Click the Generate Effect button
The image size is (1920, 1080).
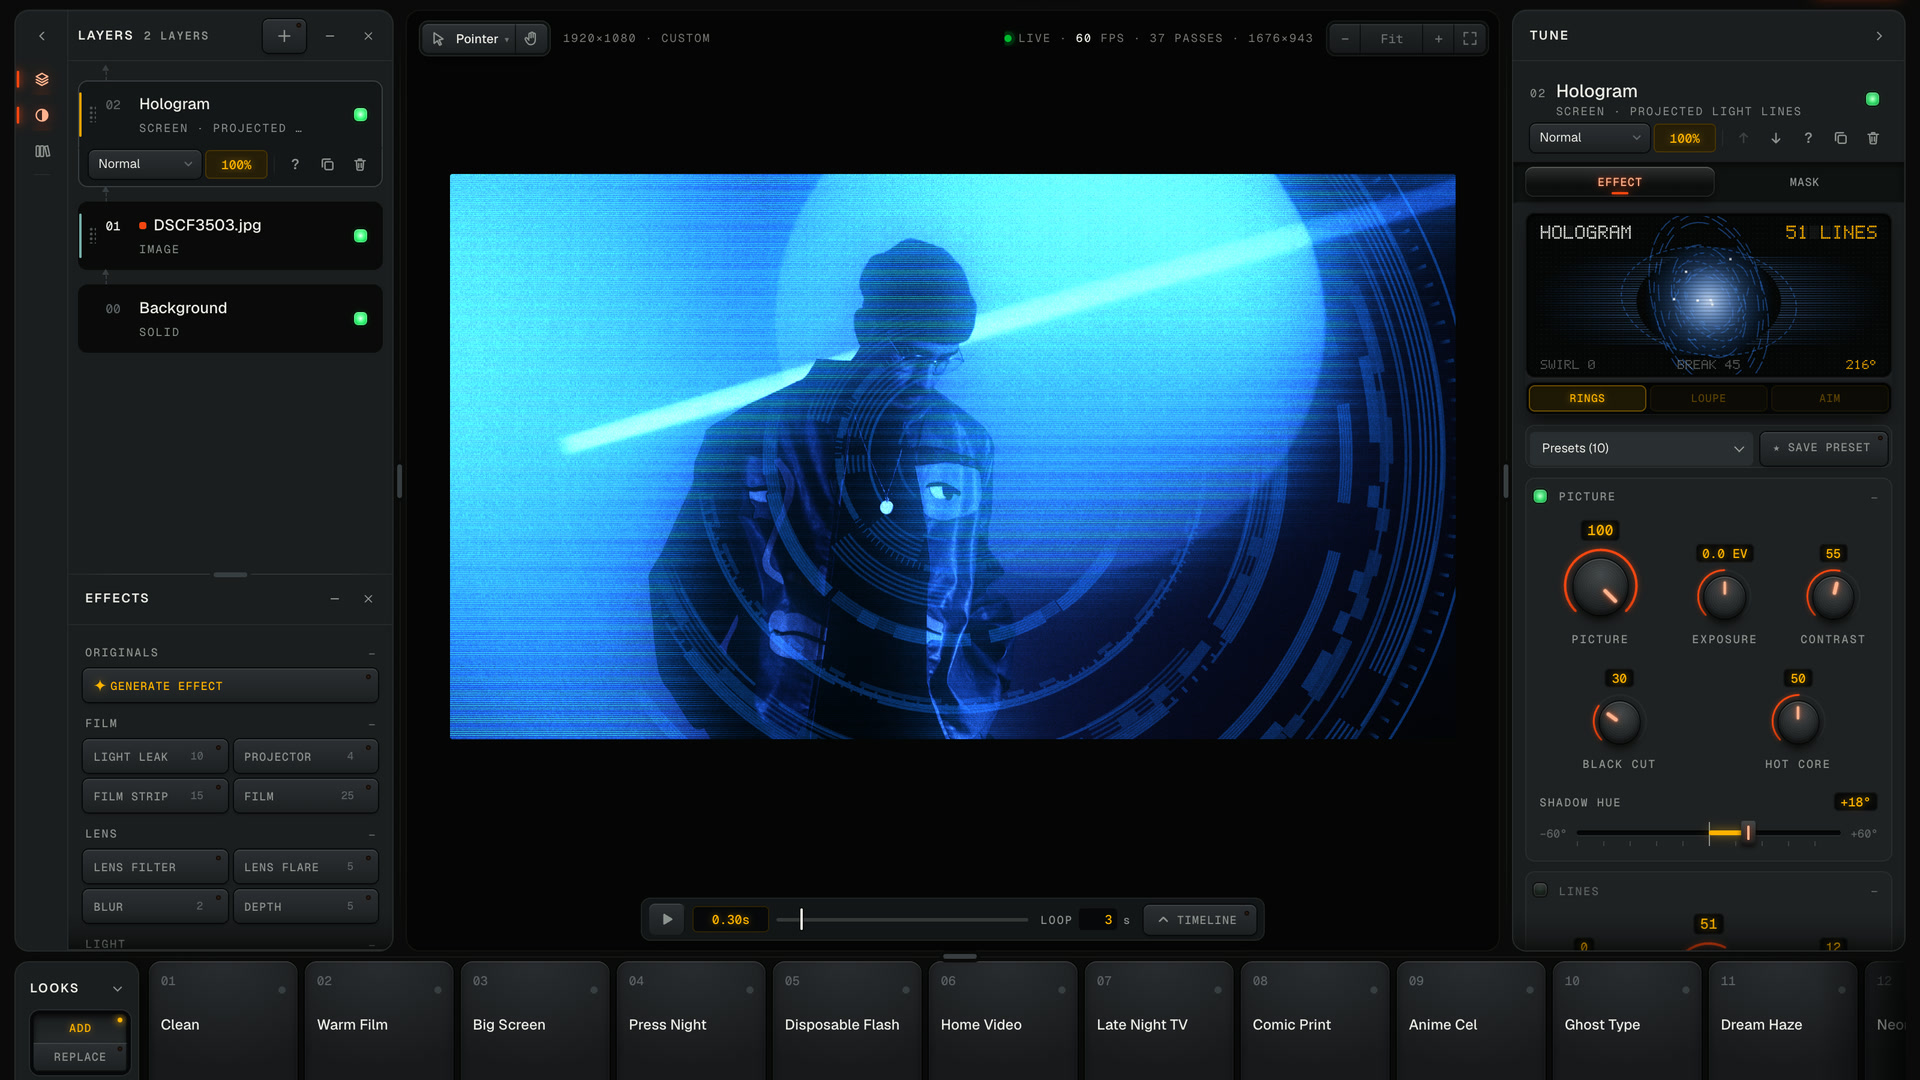(230, 686)
